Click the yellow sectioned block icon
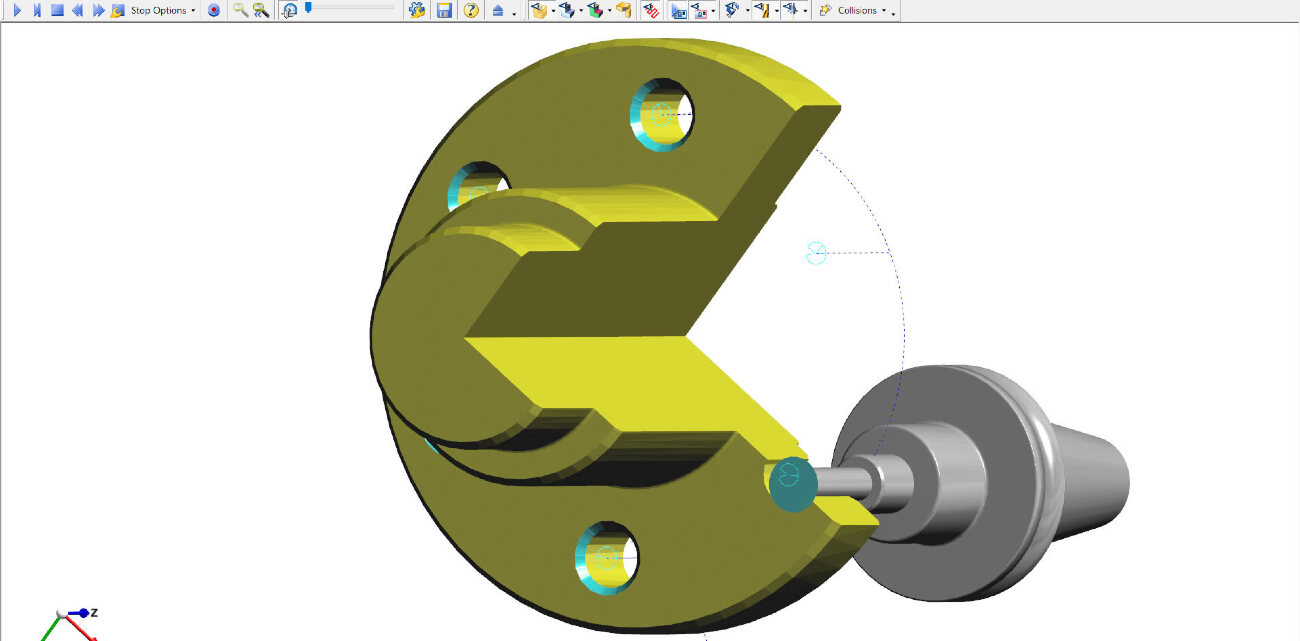Viewport: 1300px width, 641px height. coord(623,10)
